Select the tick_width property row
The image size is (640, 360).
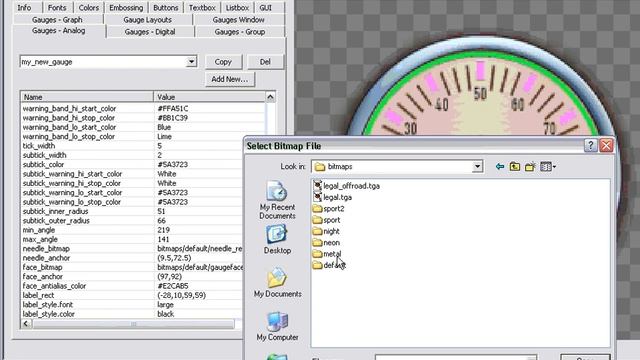[143, 146]
